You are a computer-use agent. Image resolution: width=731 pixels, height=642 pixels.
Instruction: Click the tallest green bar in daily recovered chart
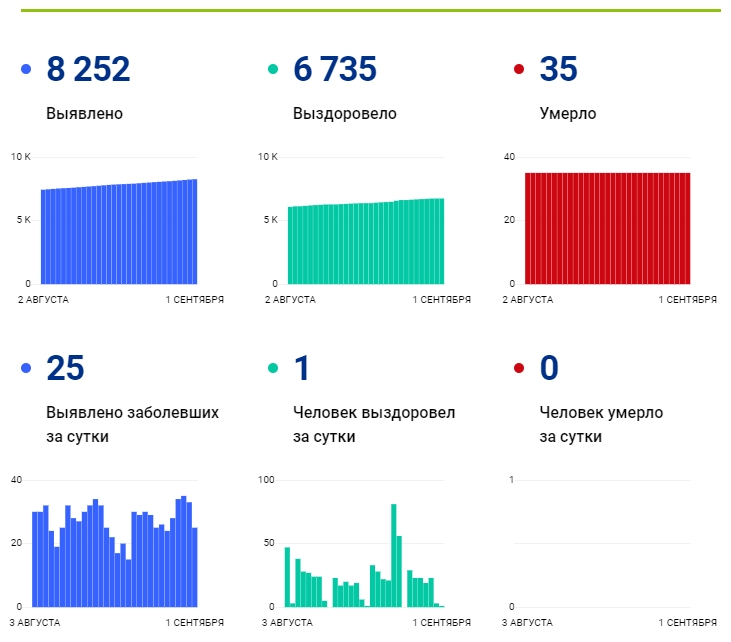tap(393, 555)
